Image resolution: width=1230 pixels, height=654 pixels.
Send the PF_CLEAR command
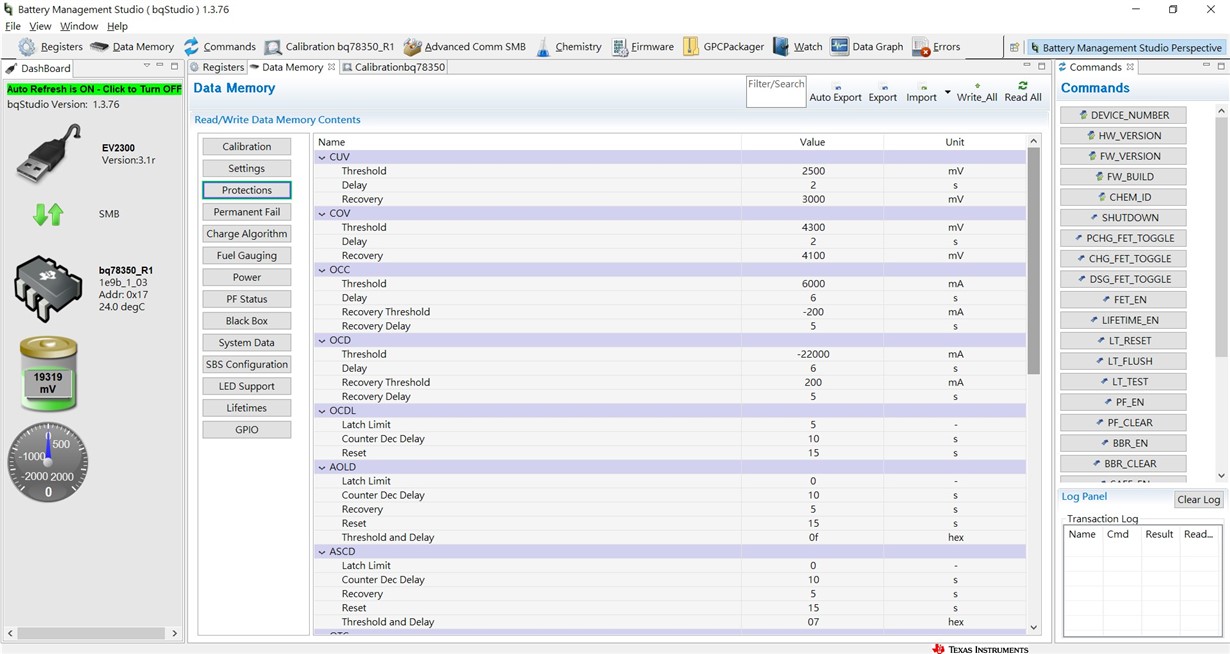1123,423
